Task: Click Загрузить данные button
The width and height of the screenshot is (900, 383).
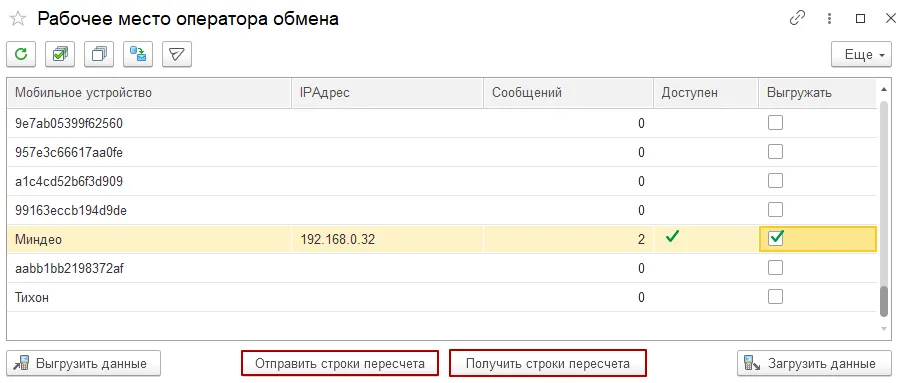Action: (x=814, y=363)
